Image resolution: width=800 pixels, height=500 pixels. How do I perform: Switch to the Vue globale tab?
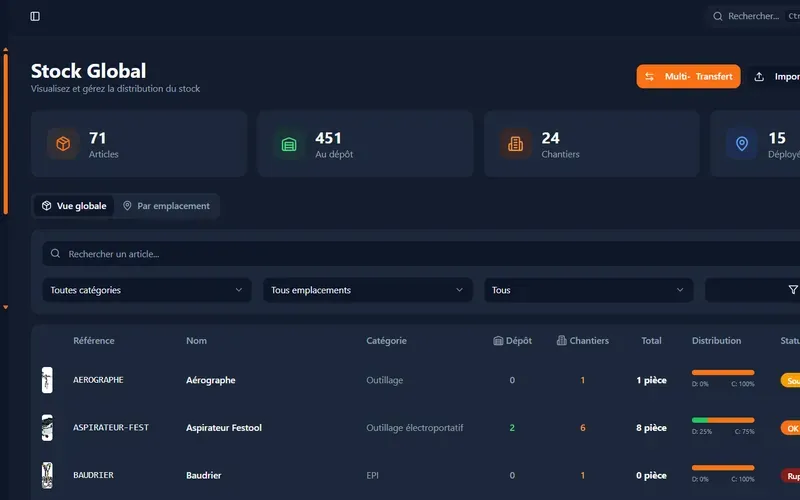pos(74,206)
